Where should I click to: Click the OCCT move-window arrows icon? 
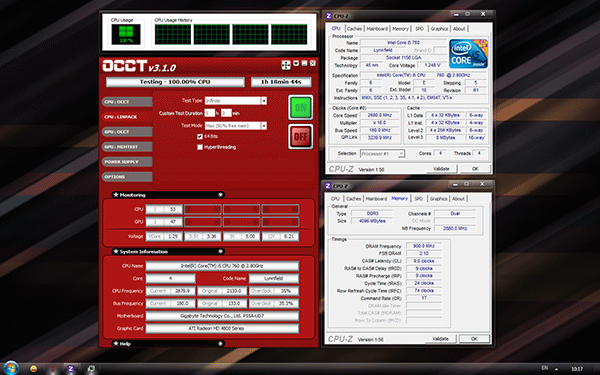click(x=286, y=65)
